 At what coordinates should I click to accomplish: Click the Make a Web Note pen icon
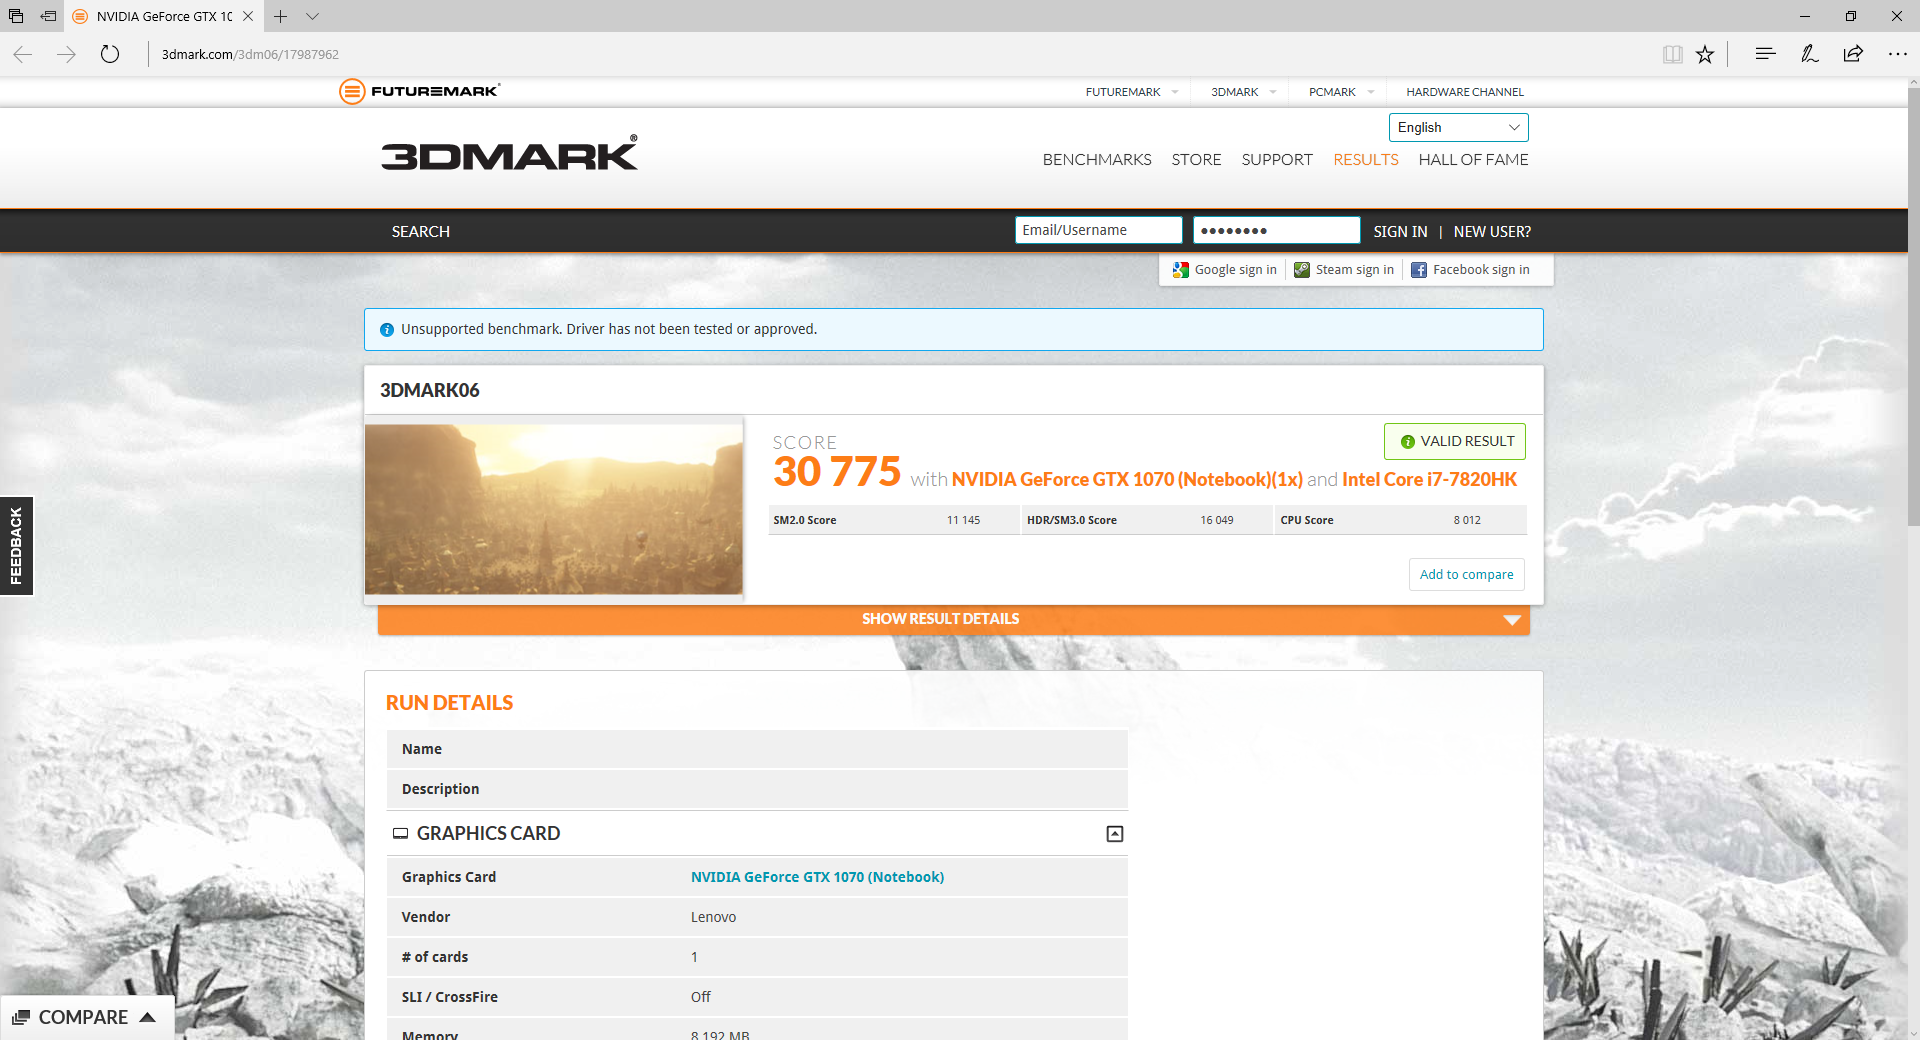pos(1809,54)
